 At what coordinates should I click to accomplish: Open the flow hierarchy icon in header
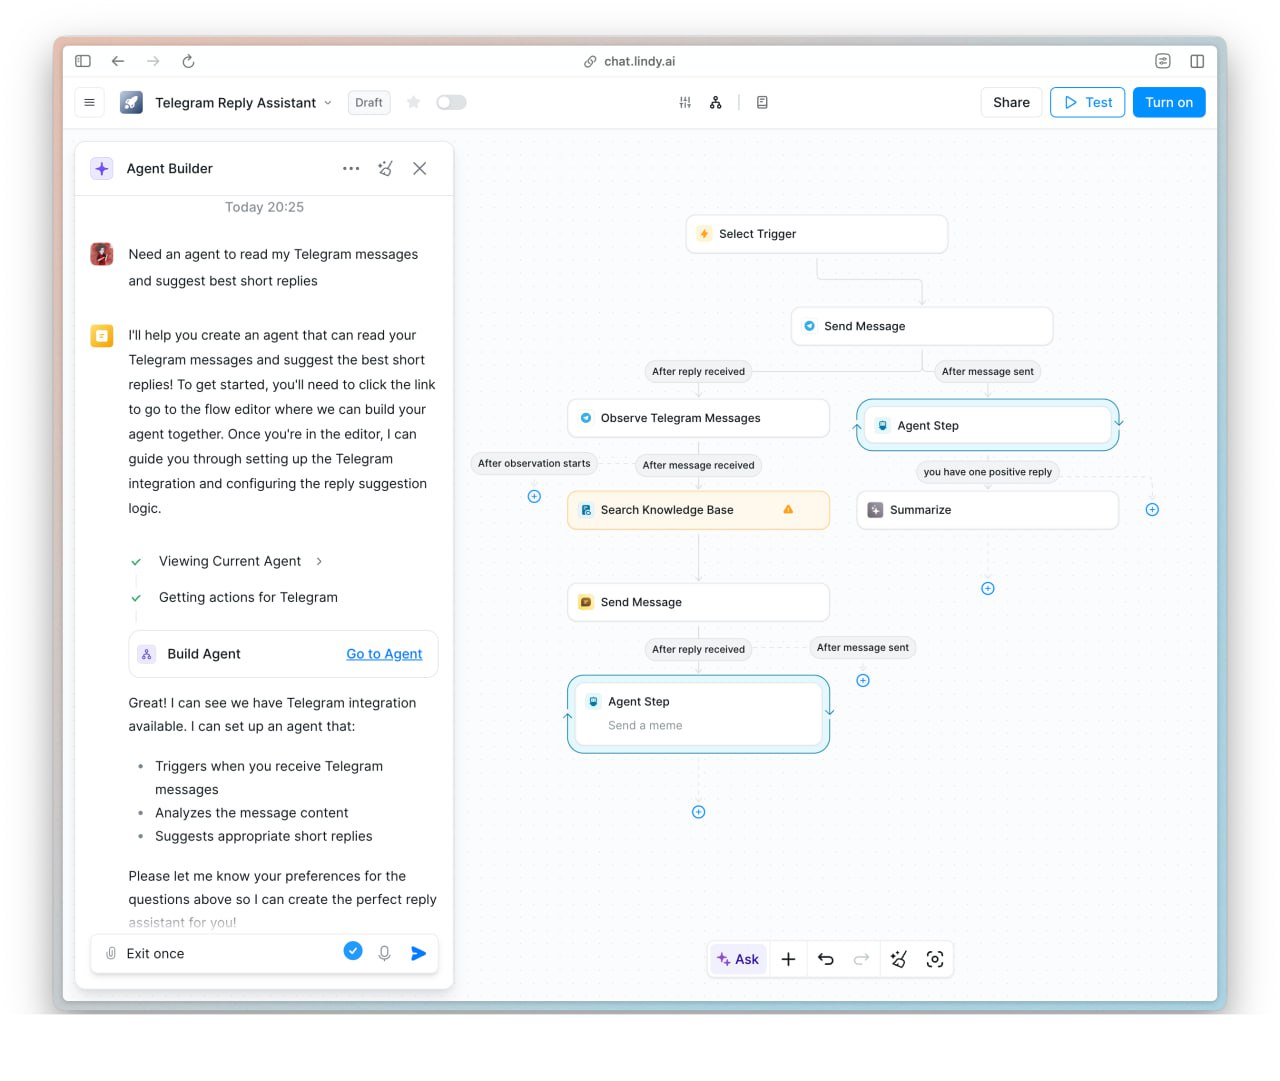point(716,102)
